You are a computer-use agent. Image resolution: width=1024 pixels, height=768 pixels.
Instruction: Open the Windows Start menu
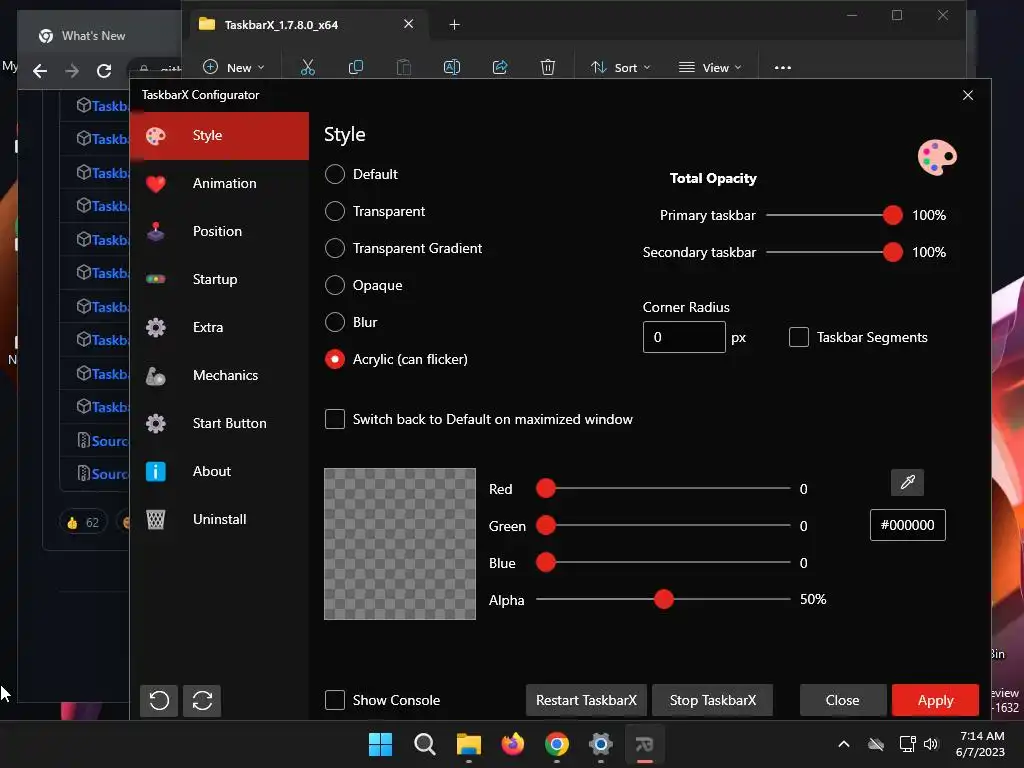(x=380, y=744)
